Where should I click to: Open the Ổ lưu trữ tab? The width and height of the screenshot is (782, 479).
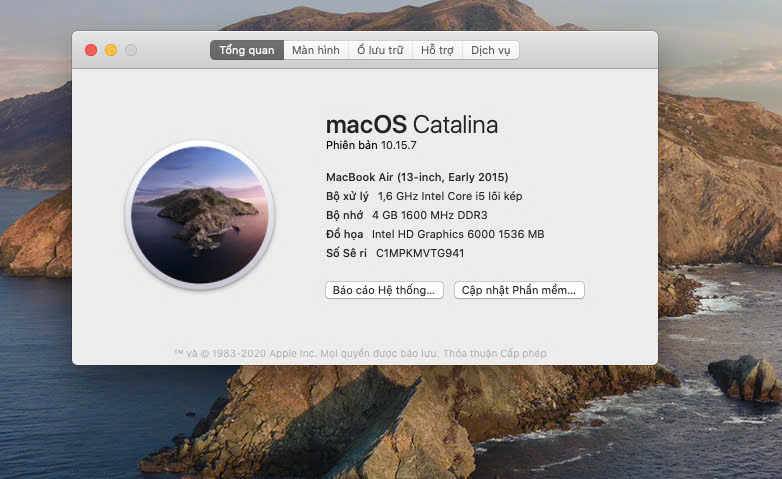click(380, 50)
